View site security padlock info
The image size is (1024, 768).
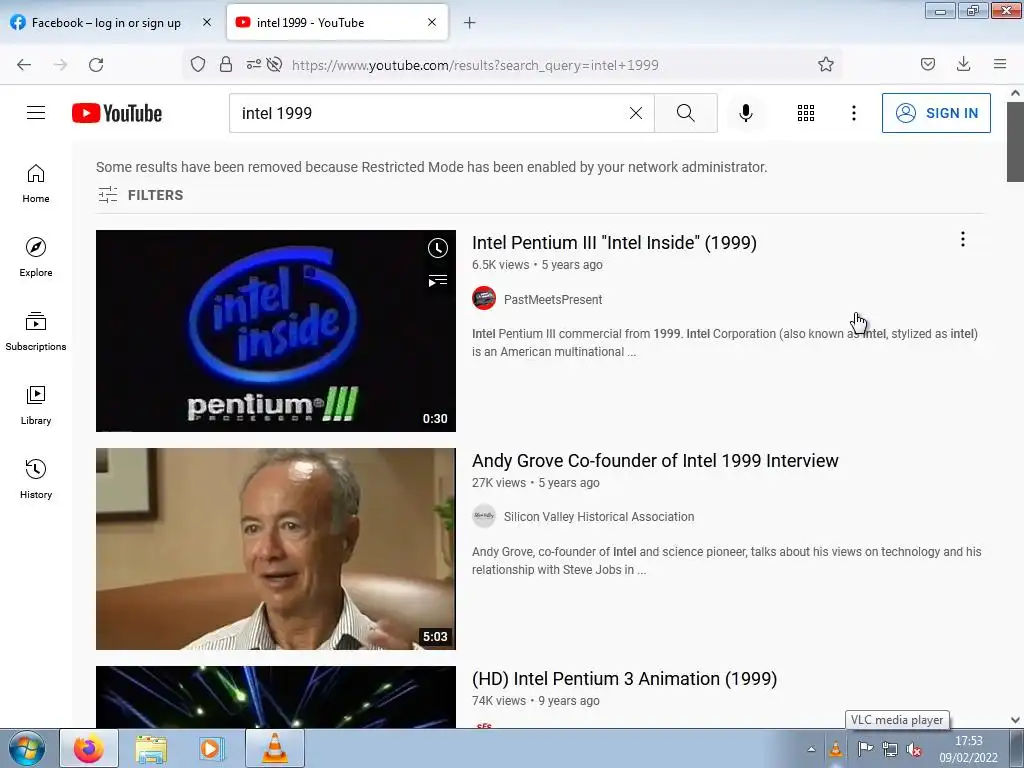[226, 64]
